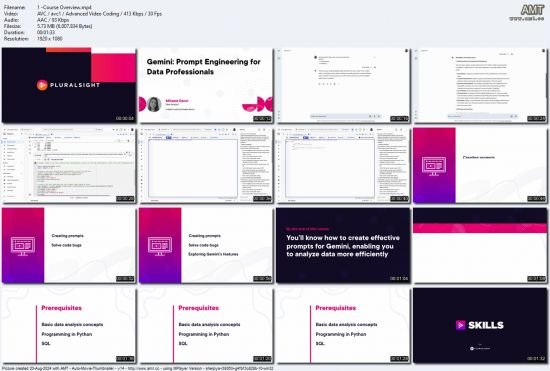550x371 pixels.
Task: Click the Duration value '00:01:33'
Action: tap(46, 33)
